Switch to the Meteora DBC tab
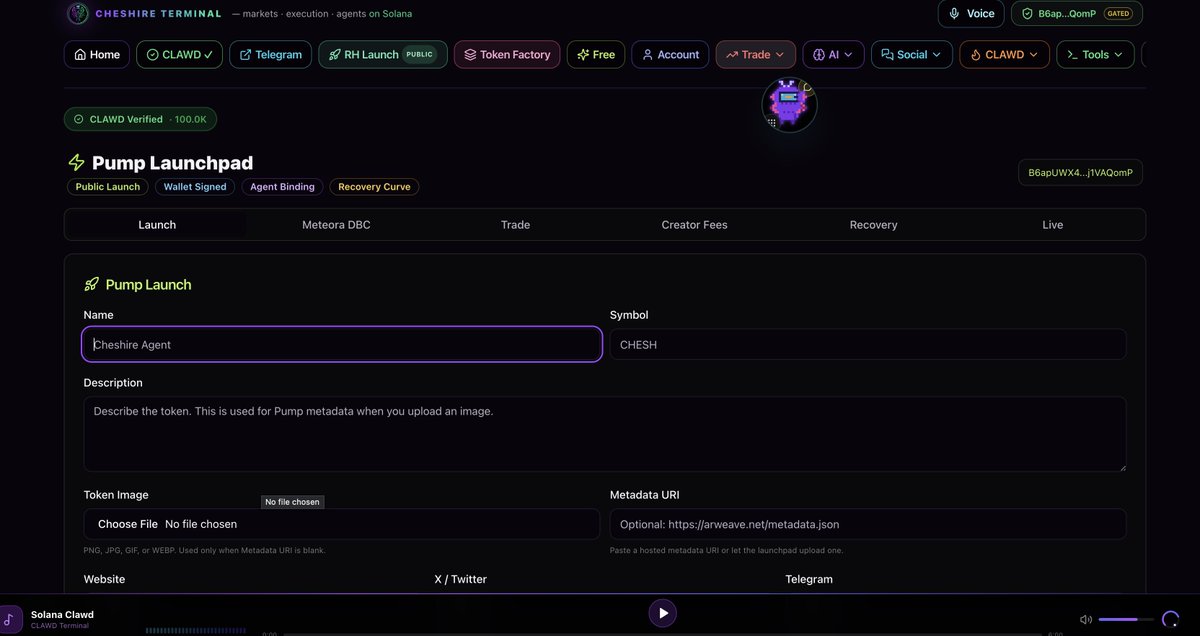Viewport: 1200px width, 636px height. pyautogui.click(x=336, y=225)
